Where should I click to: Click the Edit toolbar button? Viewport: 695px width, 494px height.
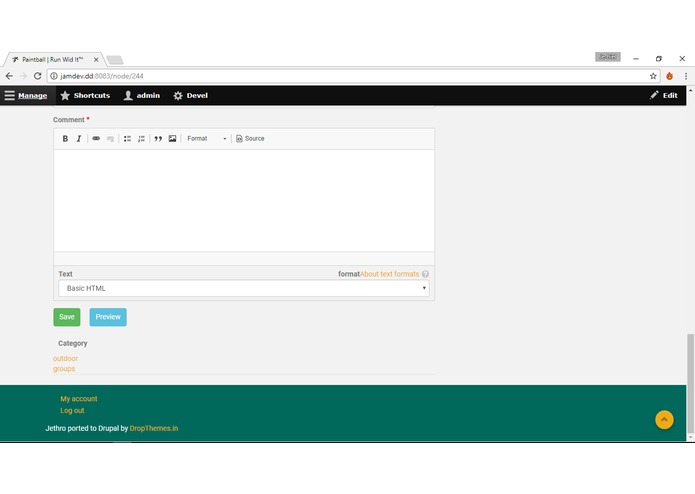pos(664,95)
